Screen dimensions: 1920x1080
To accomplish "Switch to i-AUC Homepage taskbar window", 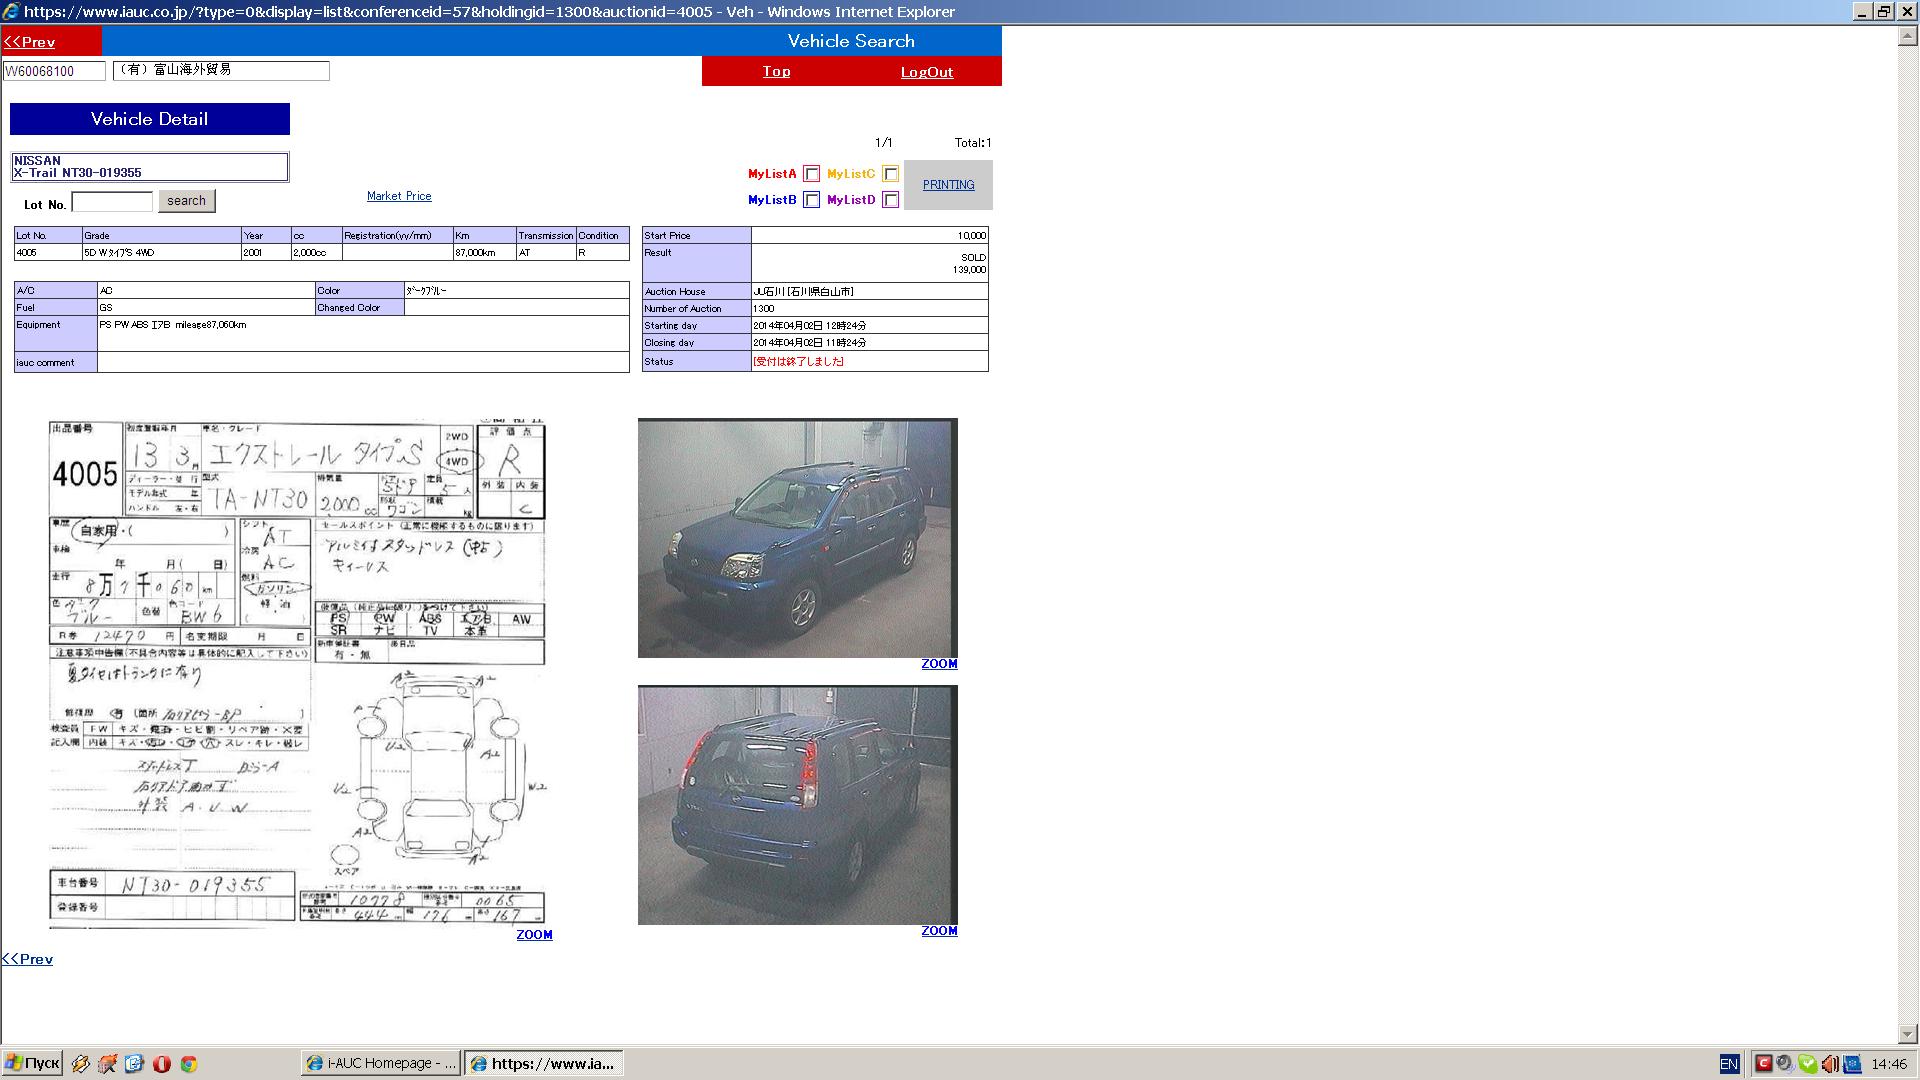I will pyautogui.click(x=381, y=1063).
